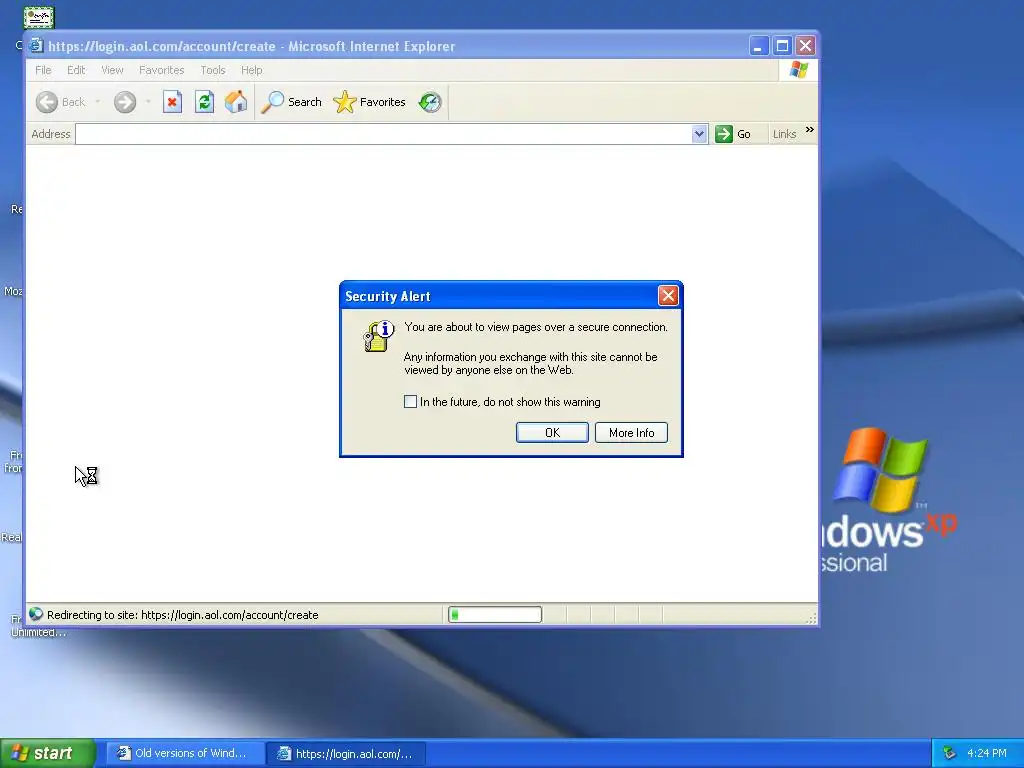Screen dimensions: 1024x768
Task: Open the Start menu
Action: [x=47, y=753]
